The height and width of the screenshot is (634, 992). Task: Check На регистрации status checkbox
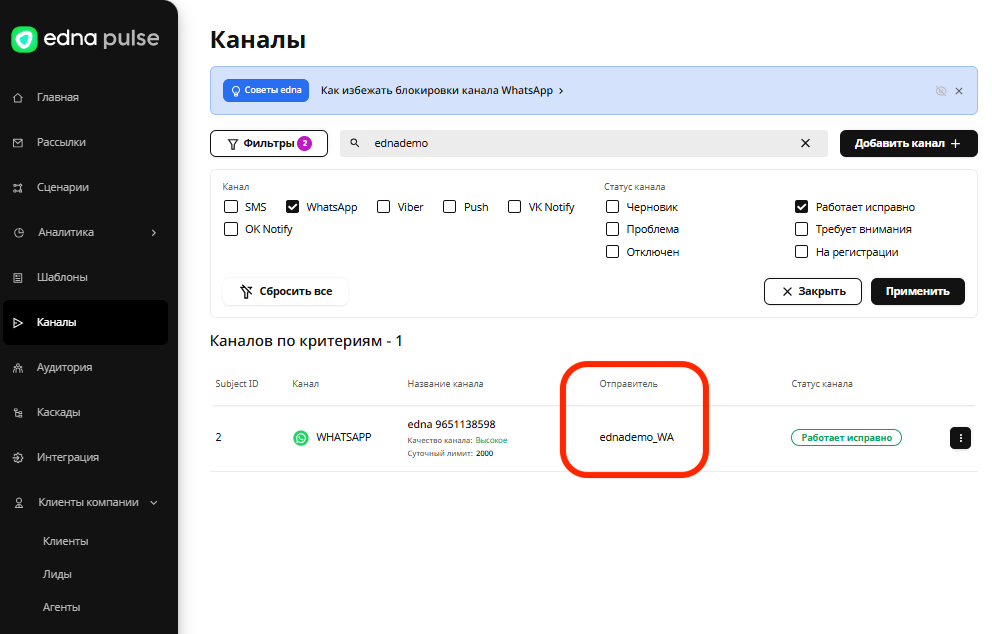click(x=802, y=252)
